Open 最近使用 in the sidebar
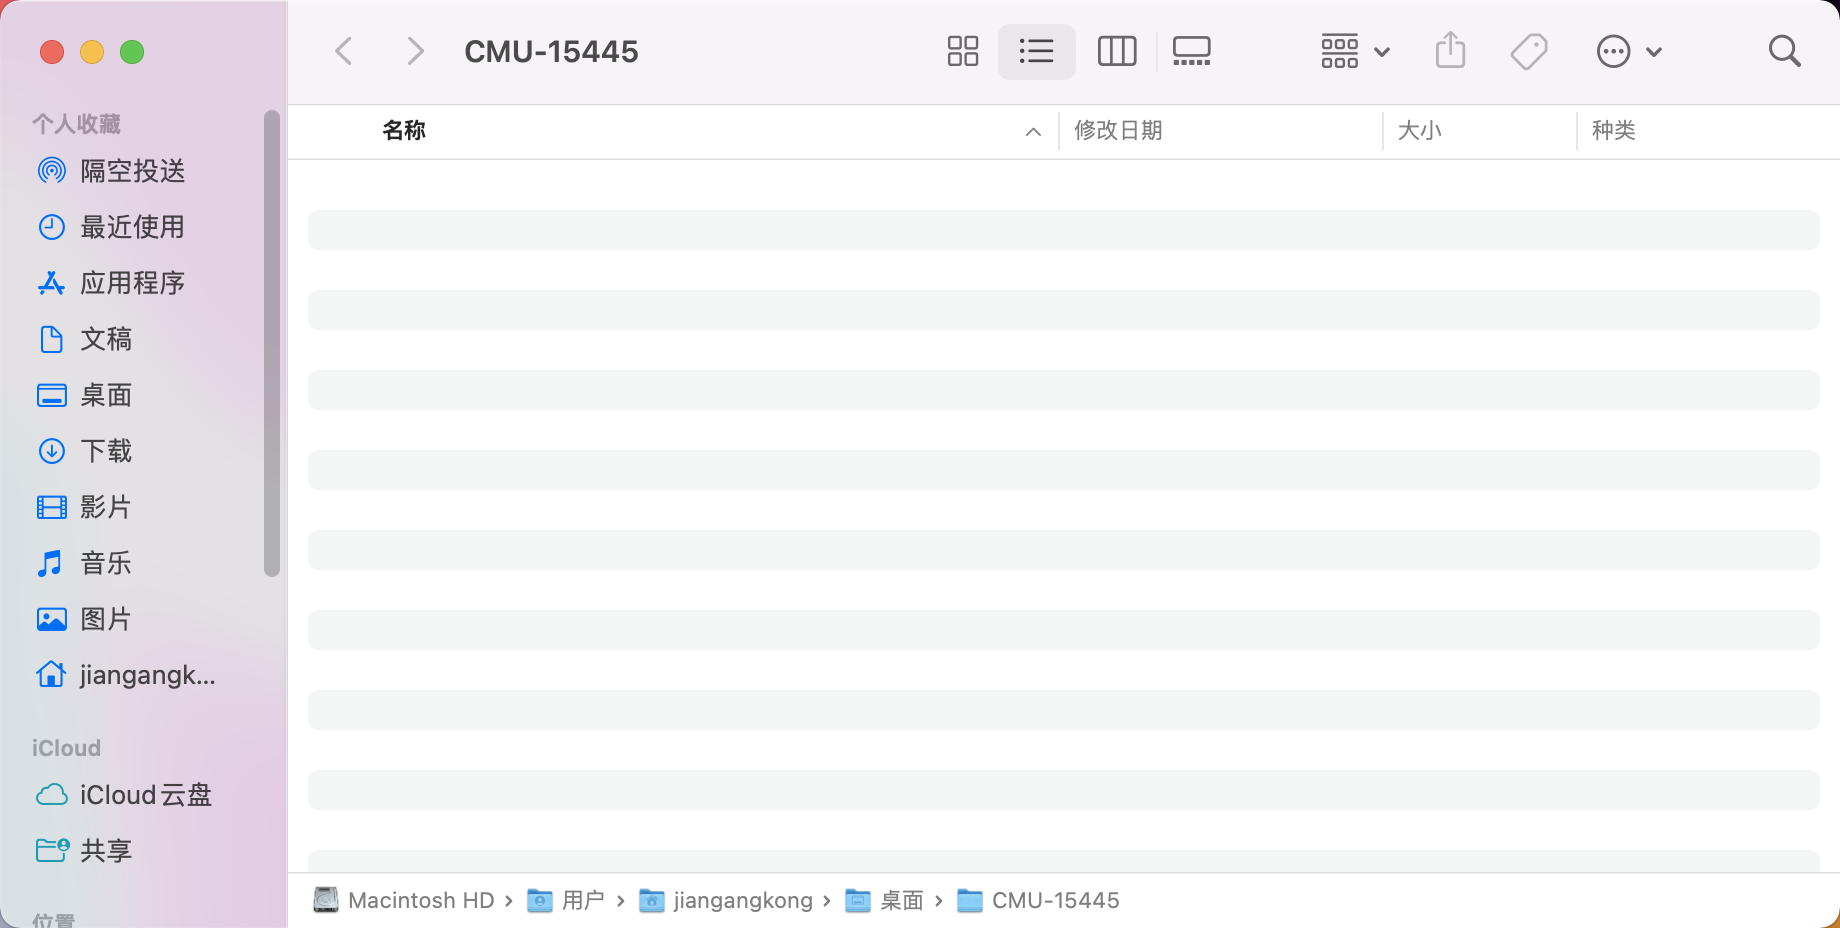The width and height of the screenshot is (1840, 928). pos(133,227)
